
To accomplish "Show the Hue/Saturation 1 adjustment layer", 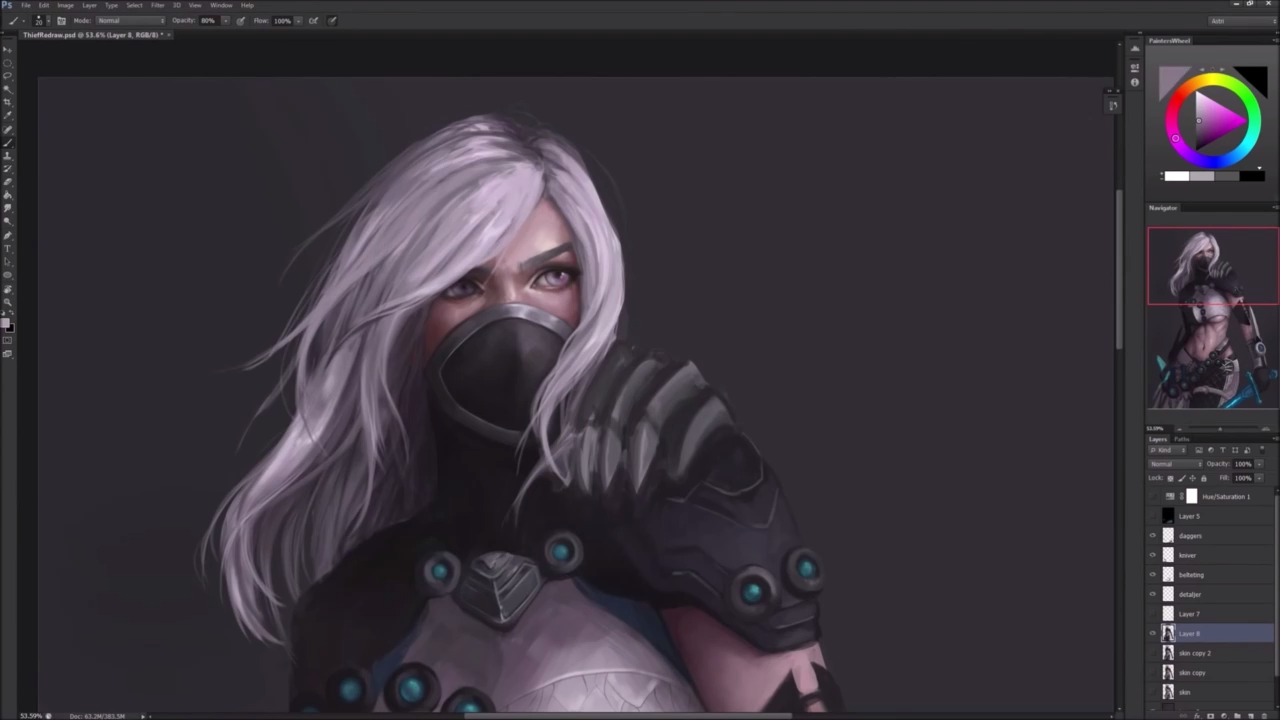I will coord(1152,496).
